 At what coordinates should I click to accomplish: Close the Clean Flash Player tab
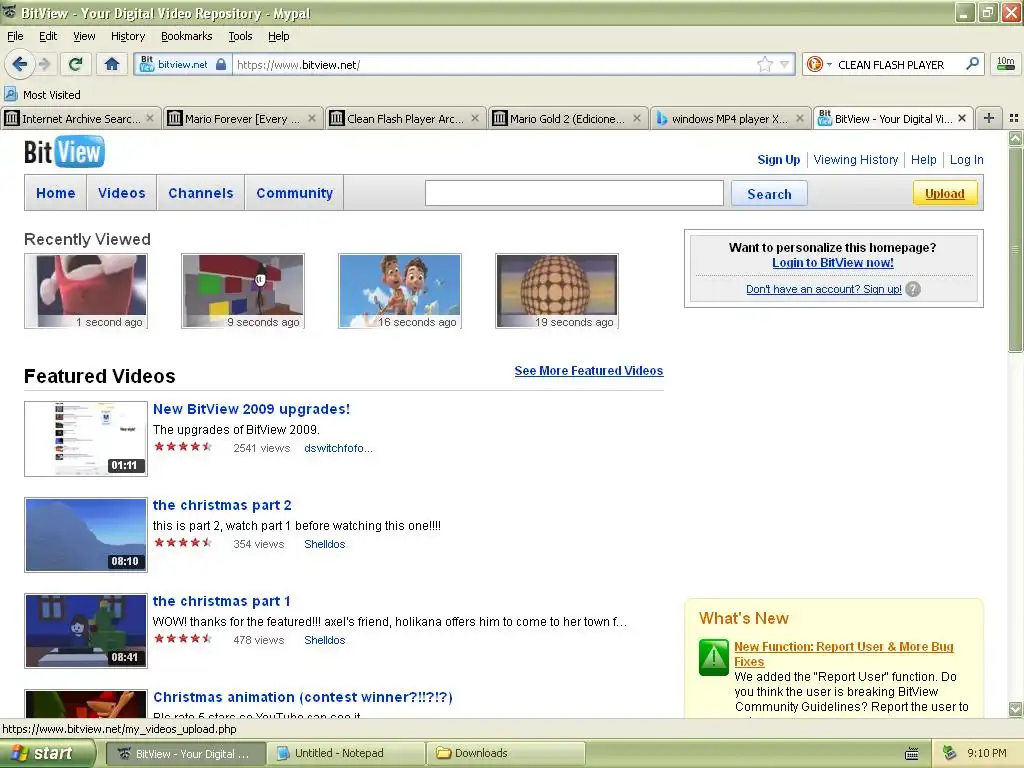tap(475, 118)
